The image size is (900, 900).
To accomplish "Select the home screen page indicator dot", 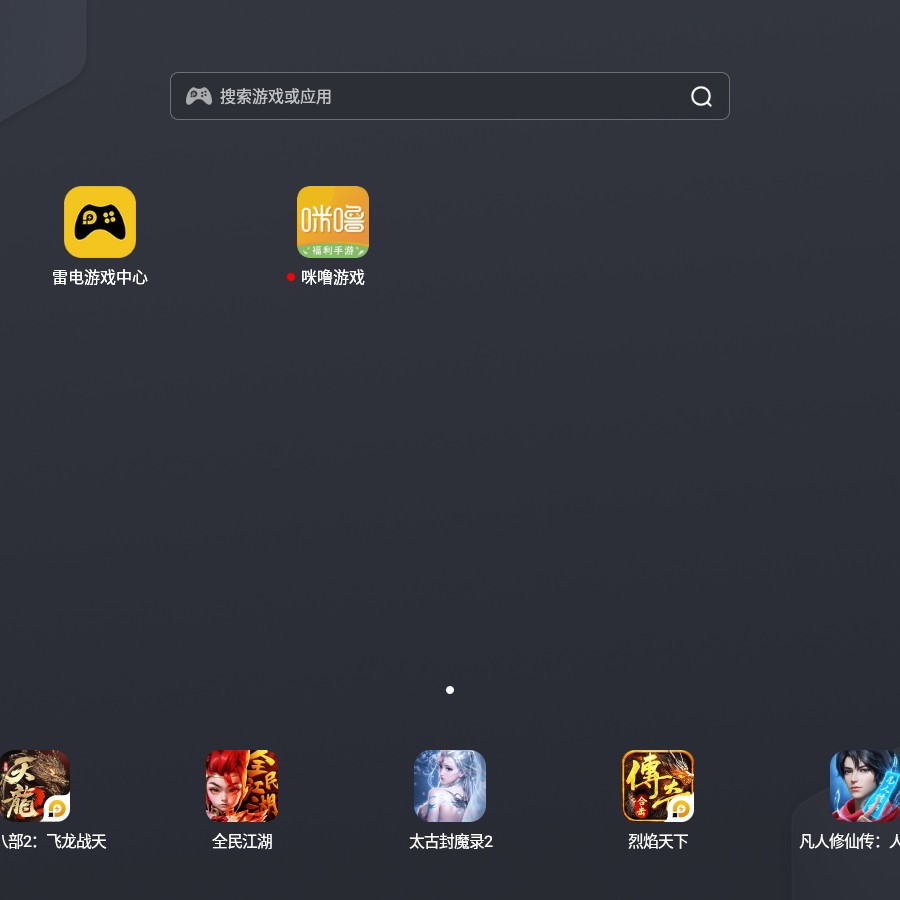I will pyautogui.click(x=450, y=690).
